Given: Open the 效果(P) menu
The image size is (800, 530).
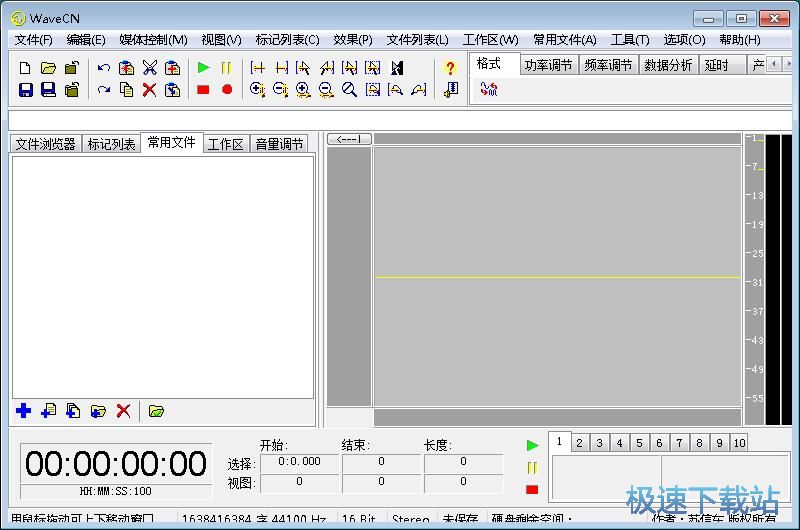Looking at the screenshot, I should [x=353, y=40].
